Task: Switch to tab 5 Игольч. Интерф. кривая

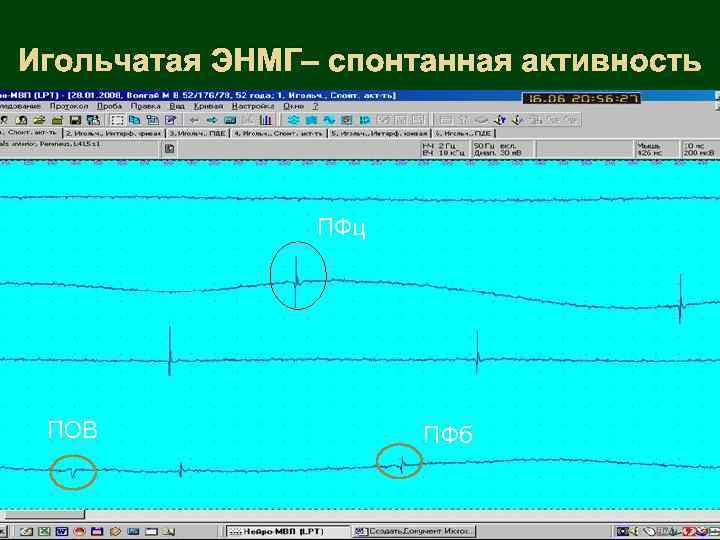Action: pyautogui.click(x=379, y=133)
